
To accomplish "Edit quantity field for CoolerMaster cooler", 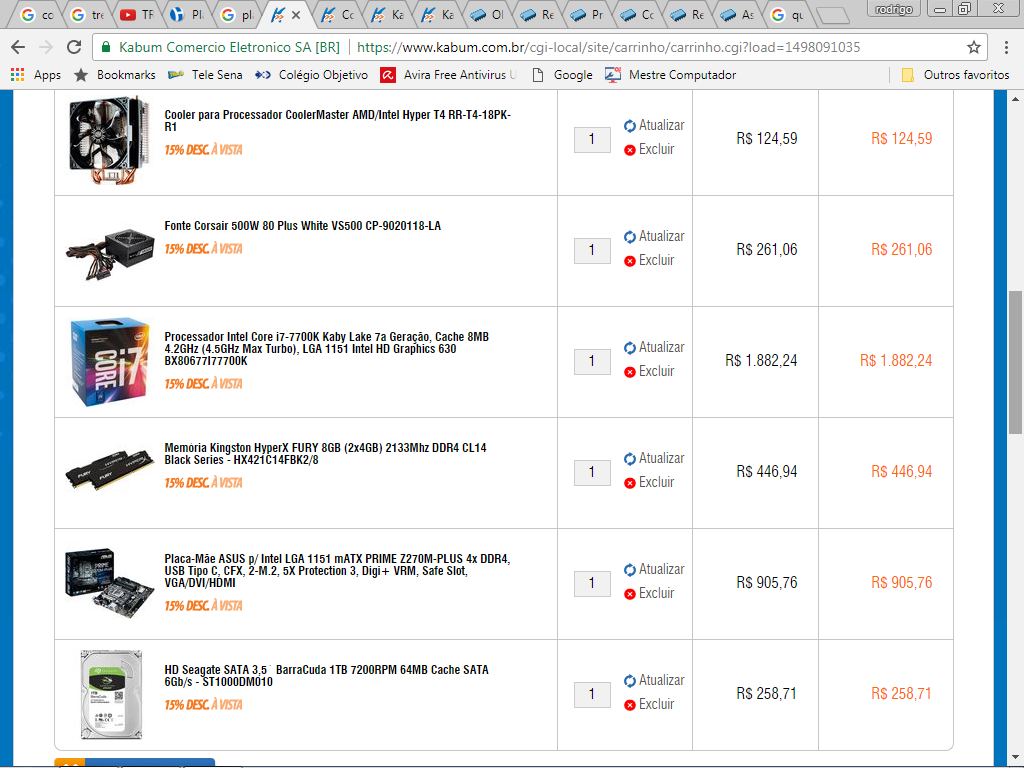I will (592, 139).
